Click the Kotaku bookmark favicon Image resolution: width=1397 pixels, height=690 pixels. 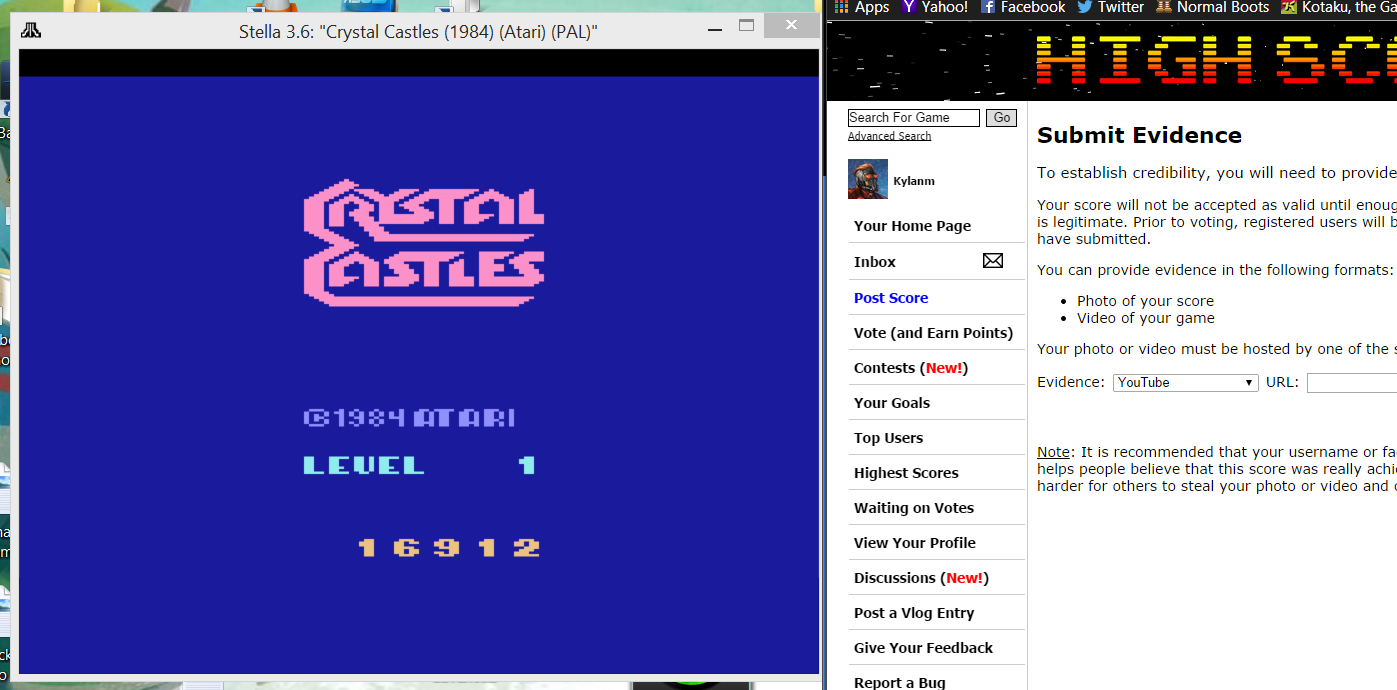(x=1289, y=7)
